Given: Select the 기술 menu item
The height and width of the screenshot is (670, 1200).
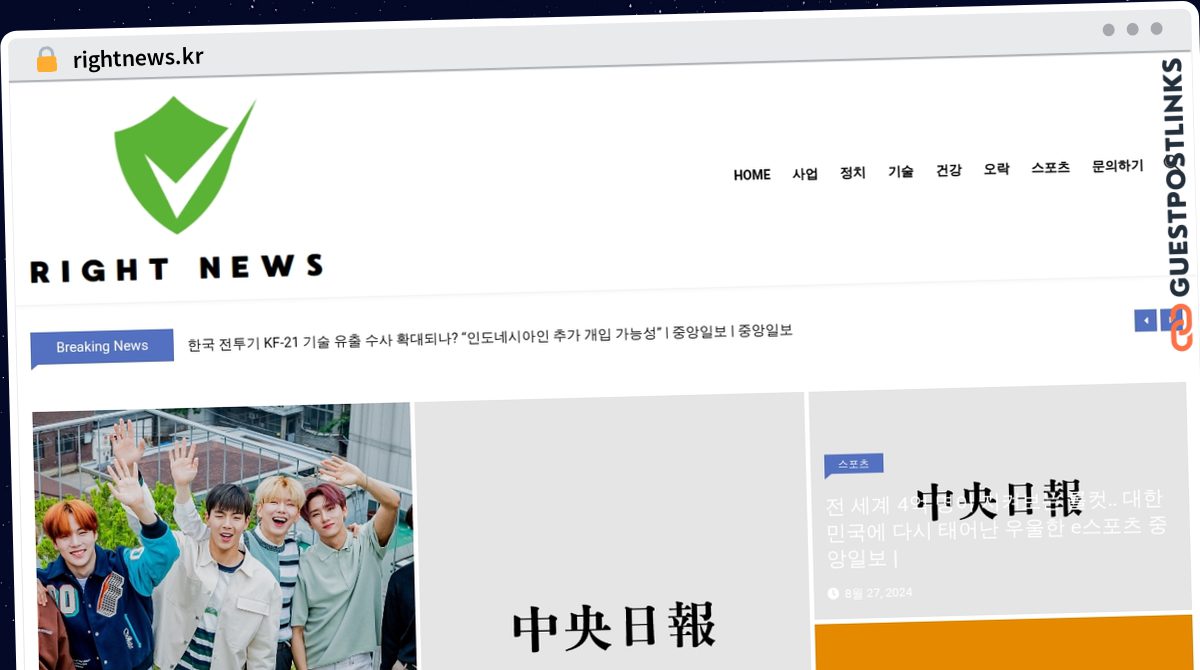Looking at the screenshot, I should tap(901, 171).
